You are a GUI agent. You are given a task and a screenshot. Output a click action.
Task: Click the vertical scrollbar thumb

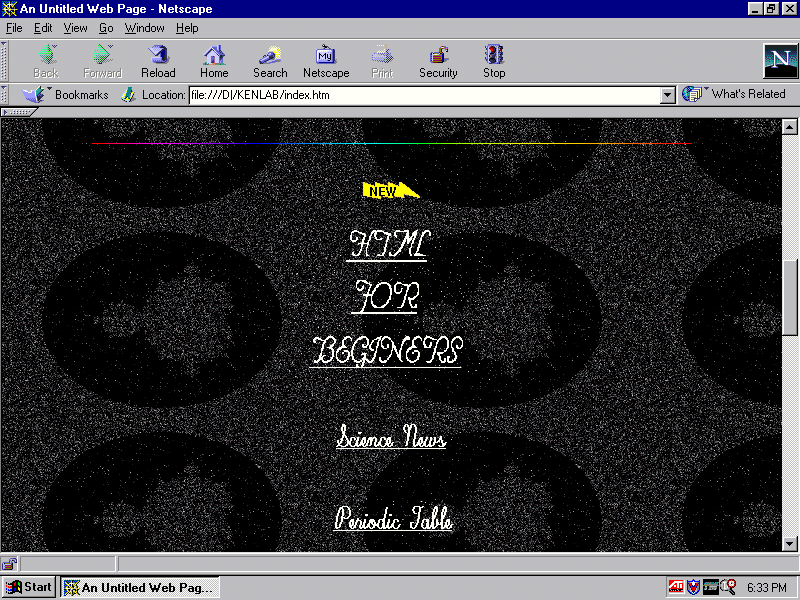point(789,297)
